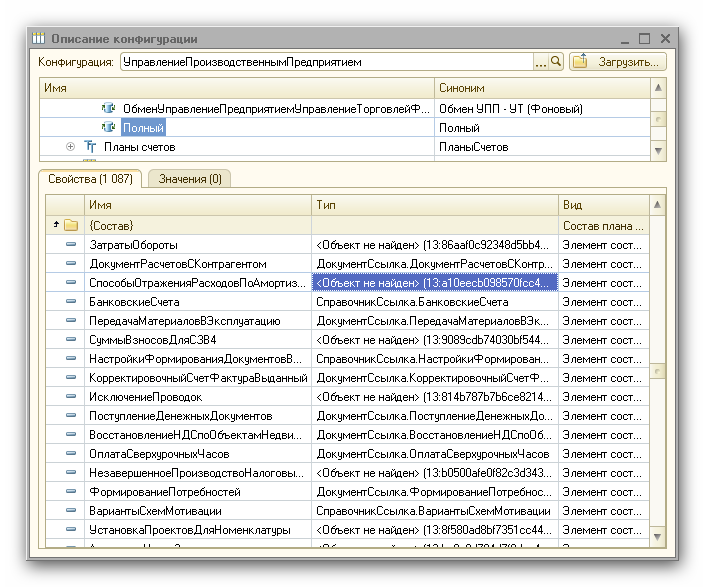Click the magnifier search icon next to configuration
705x587 pixels.
pos(556,62)
